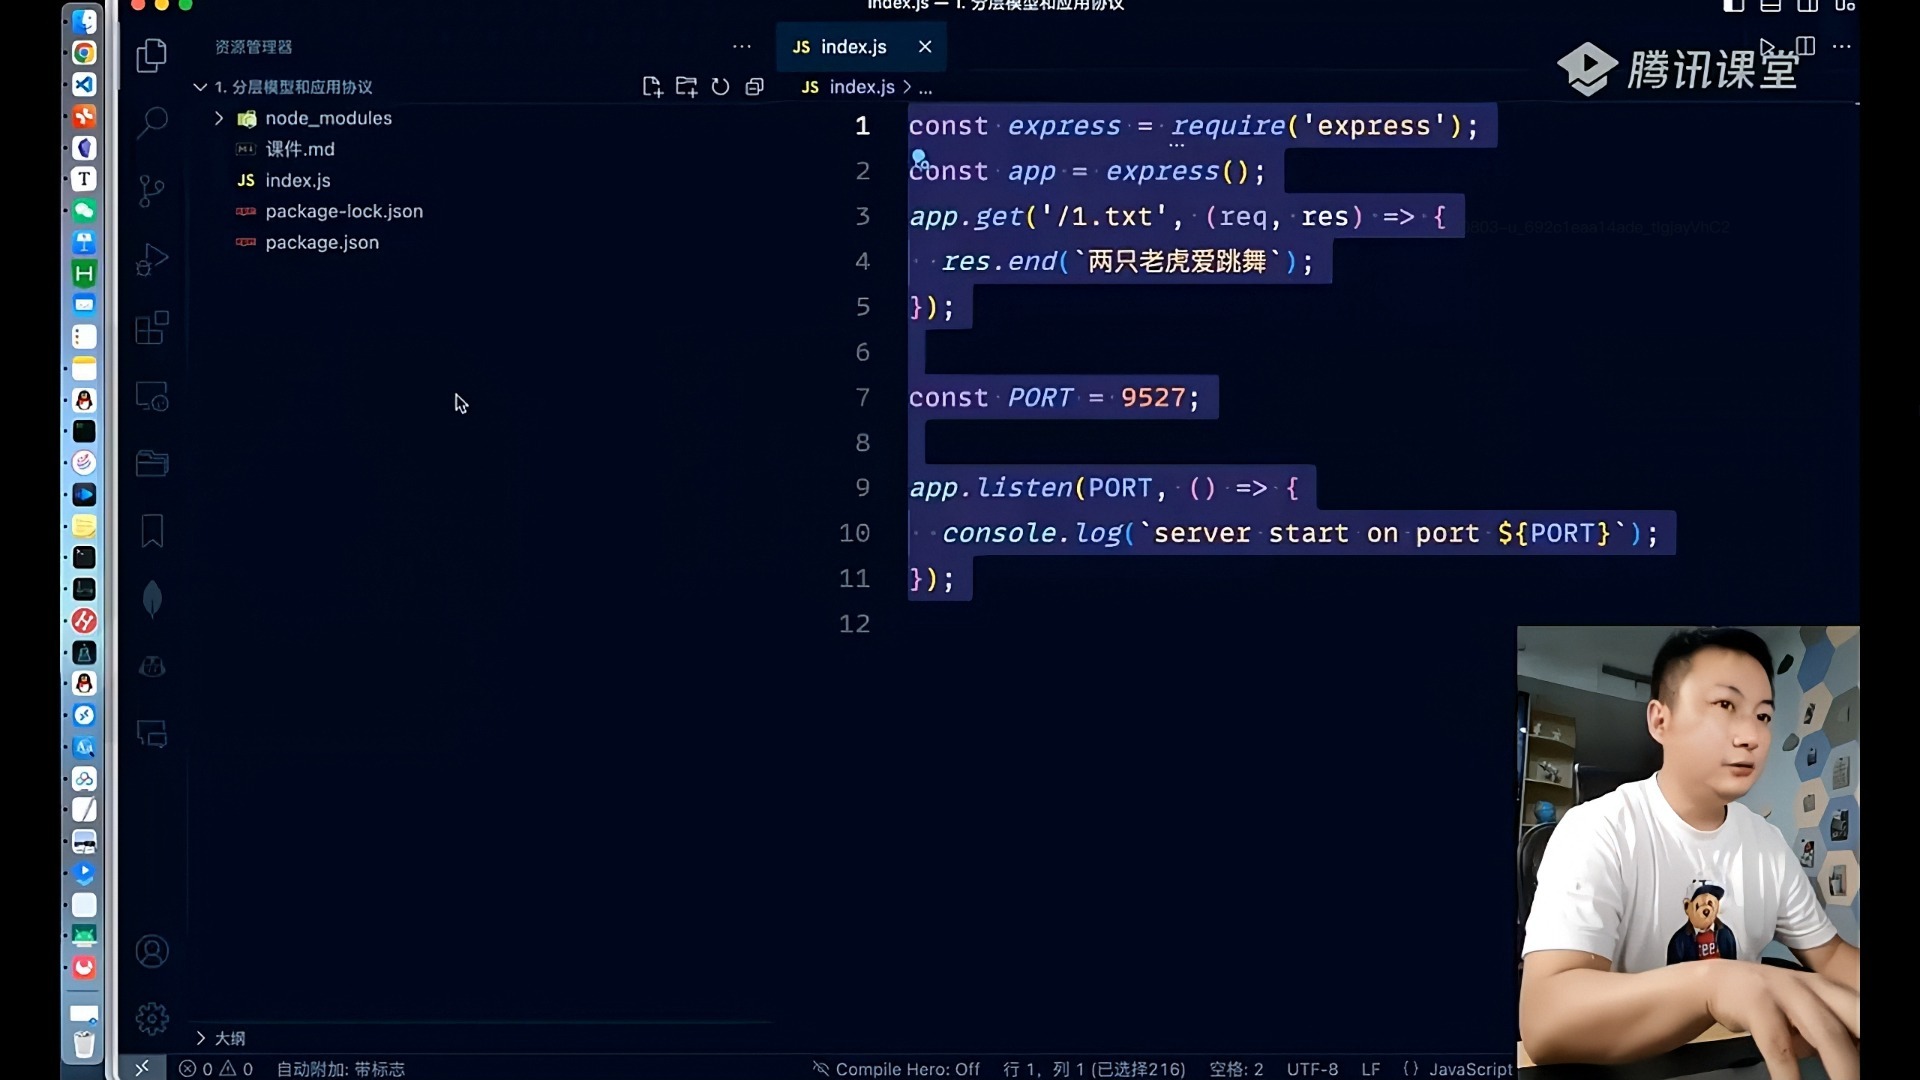1920x1080 pixels.
Task: Switch to the index.js editor tab
Action: point(852,47)
